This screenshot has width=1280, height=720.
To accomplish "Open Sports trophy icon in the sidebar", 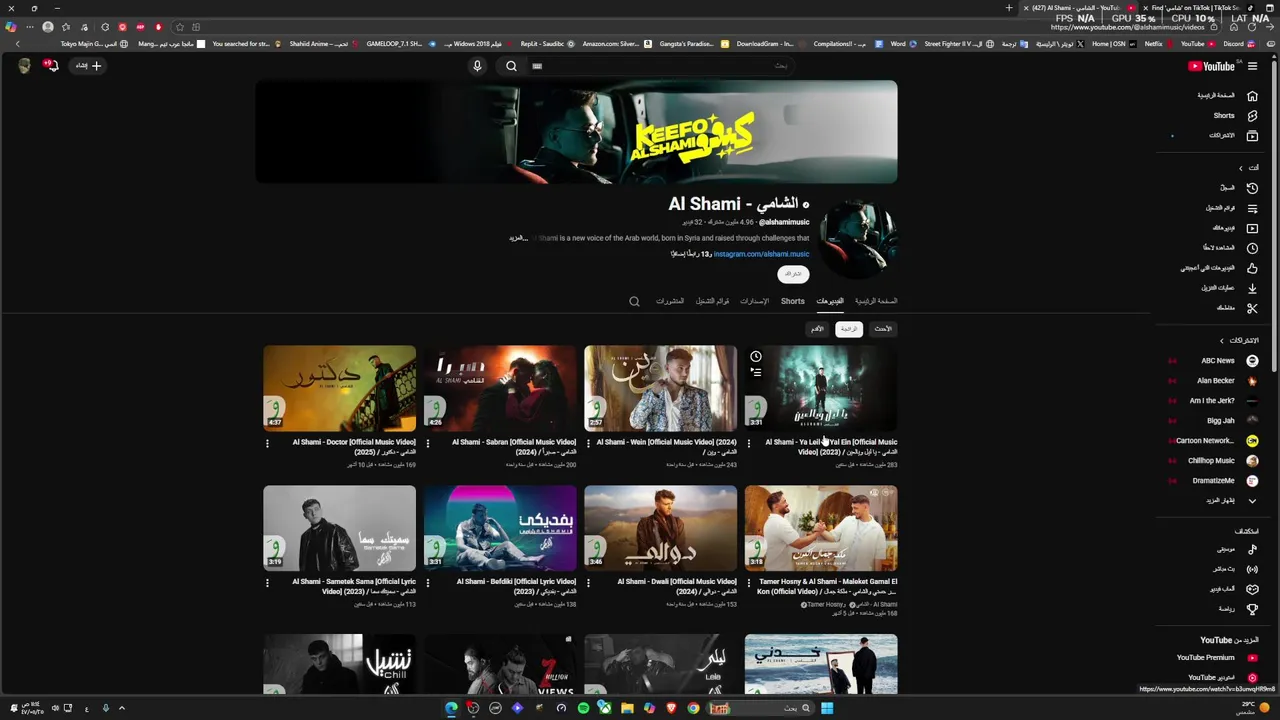I will point(1252,609).
